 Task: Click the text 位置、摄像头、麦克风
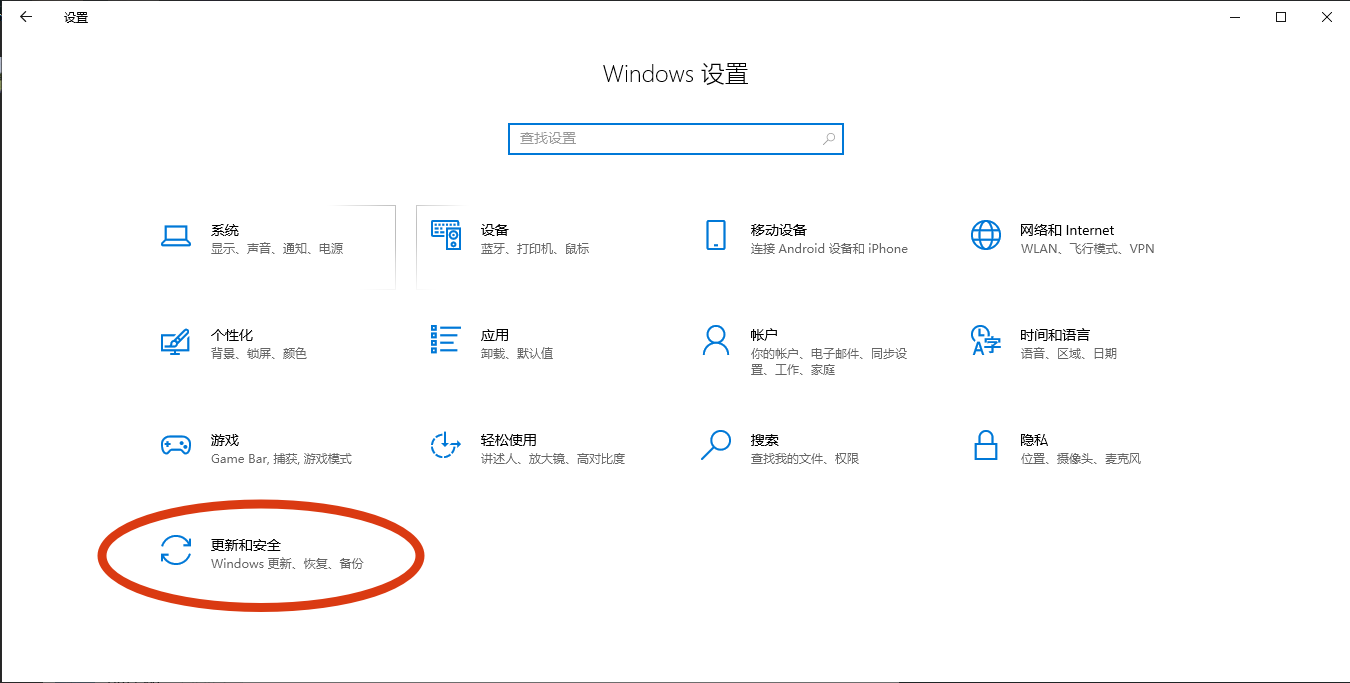pyautogui.click(x=1080, y=459)
